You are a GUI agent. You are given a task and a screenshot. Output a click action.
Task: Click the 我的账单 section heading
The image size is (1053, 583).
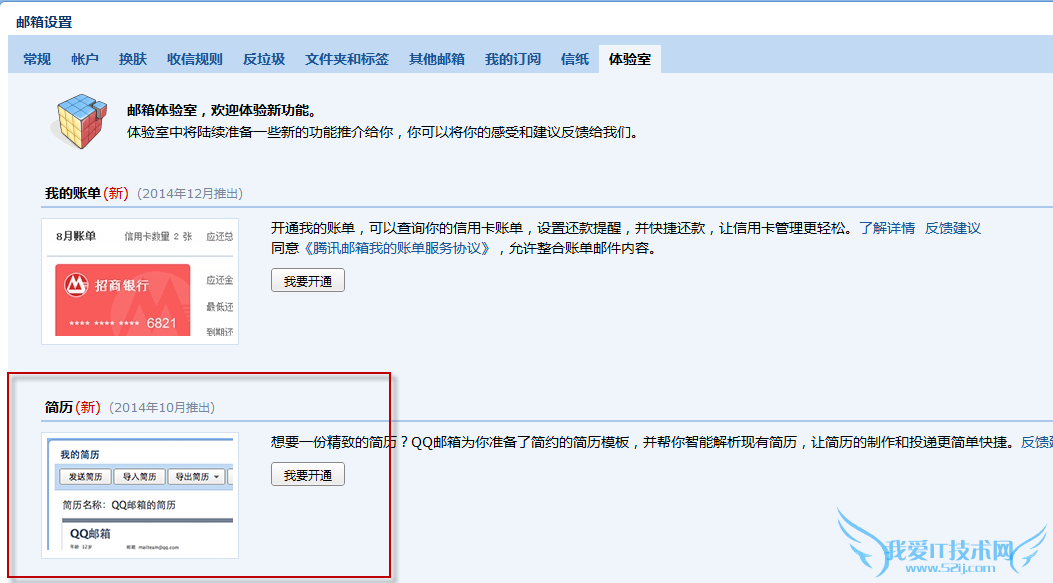click(x=73, y=193)
